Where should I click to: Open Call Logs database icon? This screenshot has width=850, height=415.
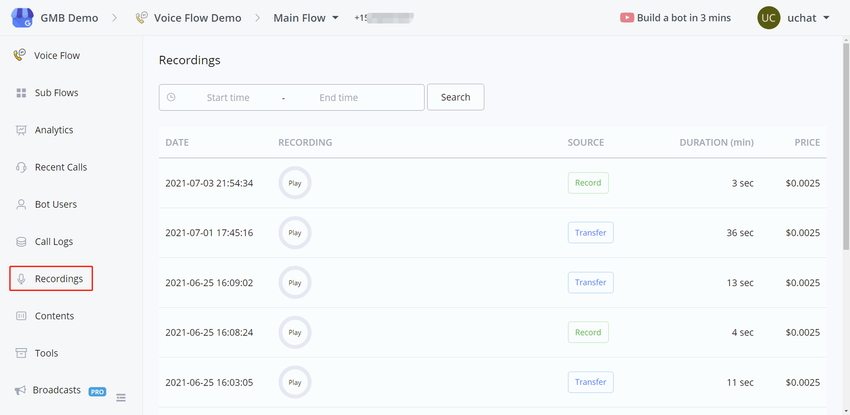21,241
